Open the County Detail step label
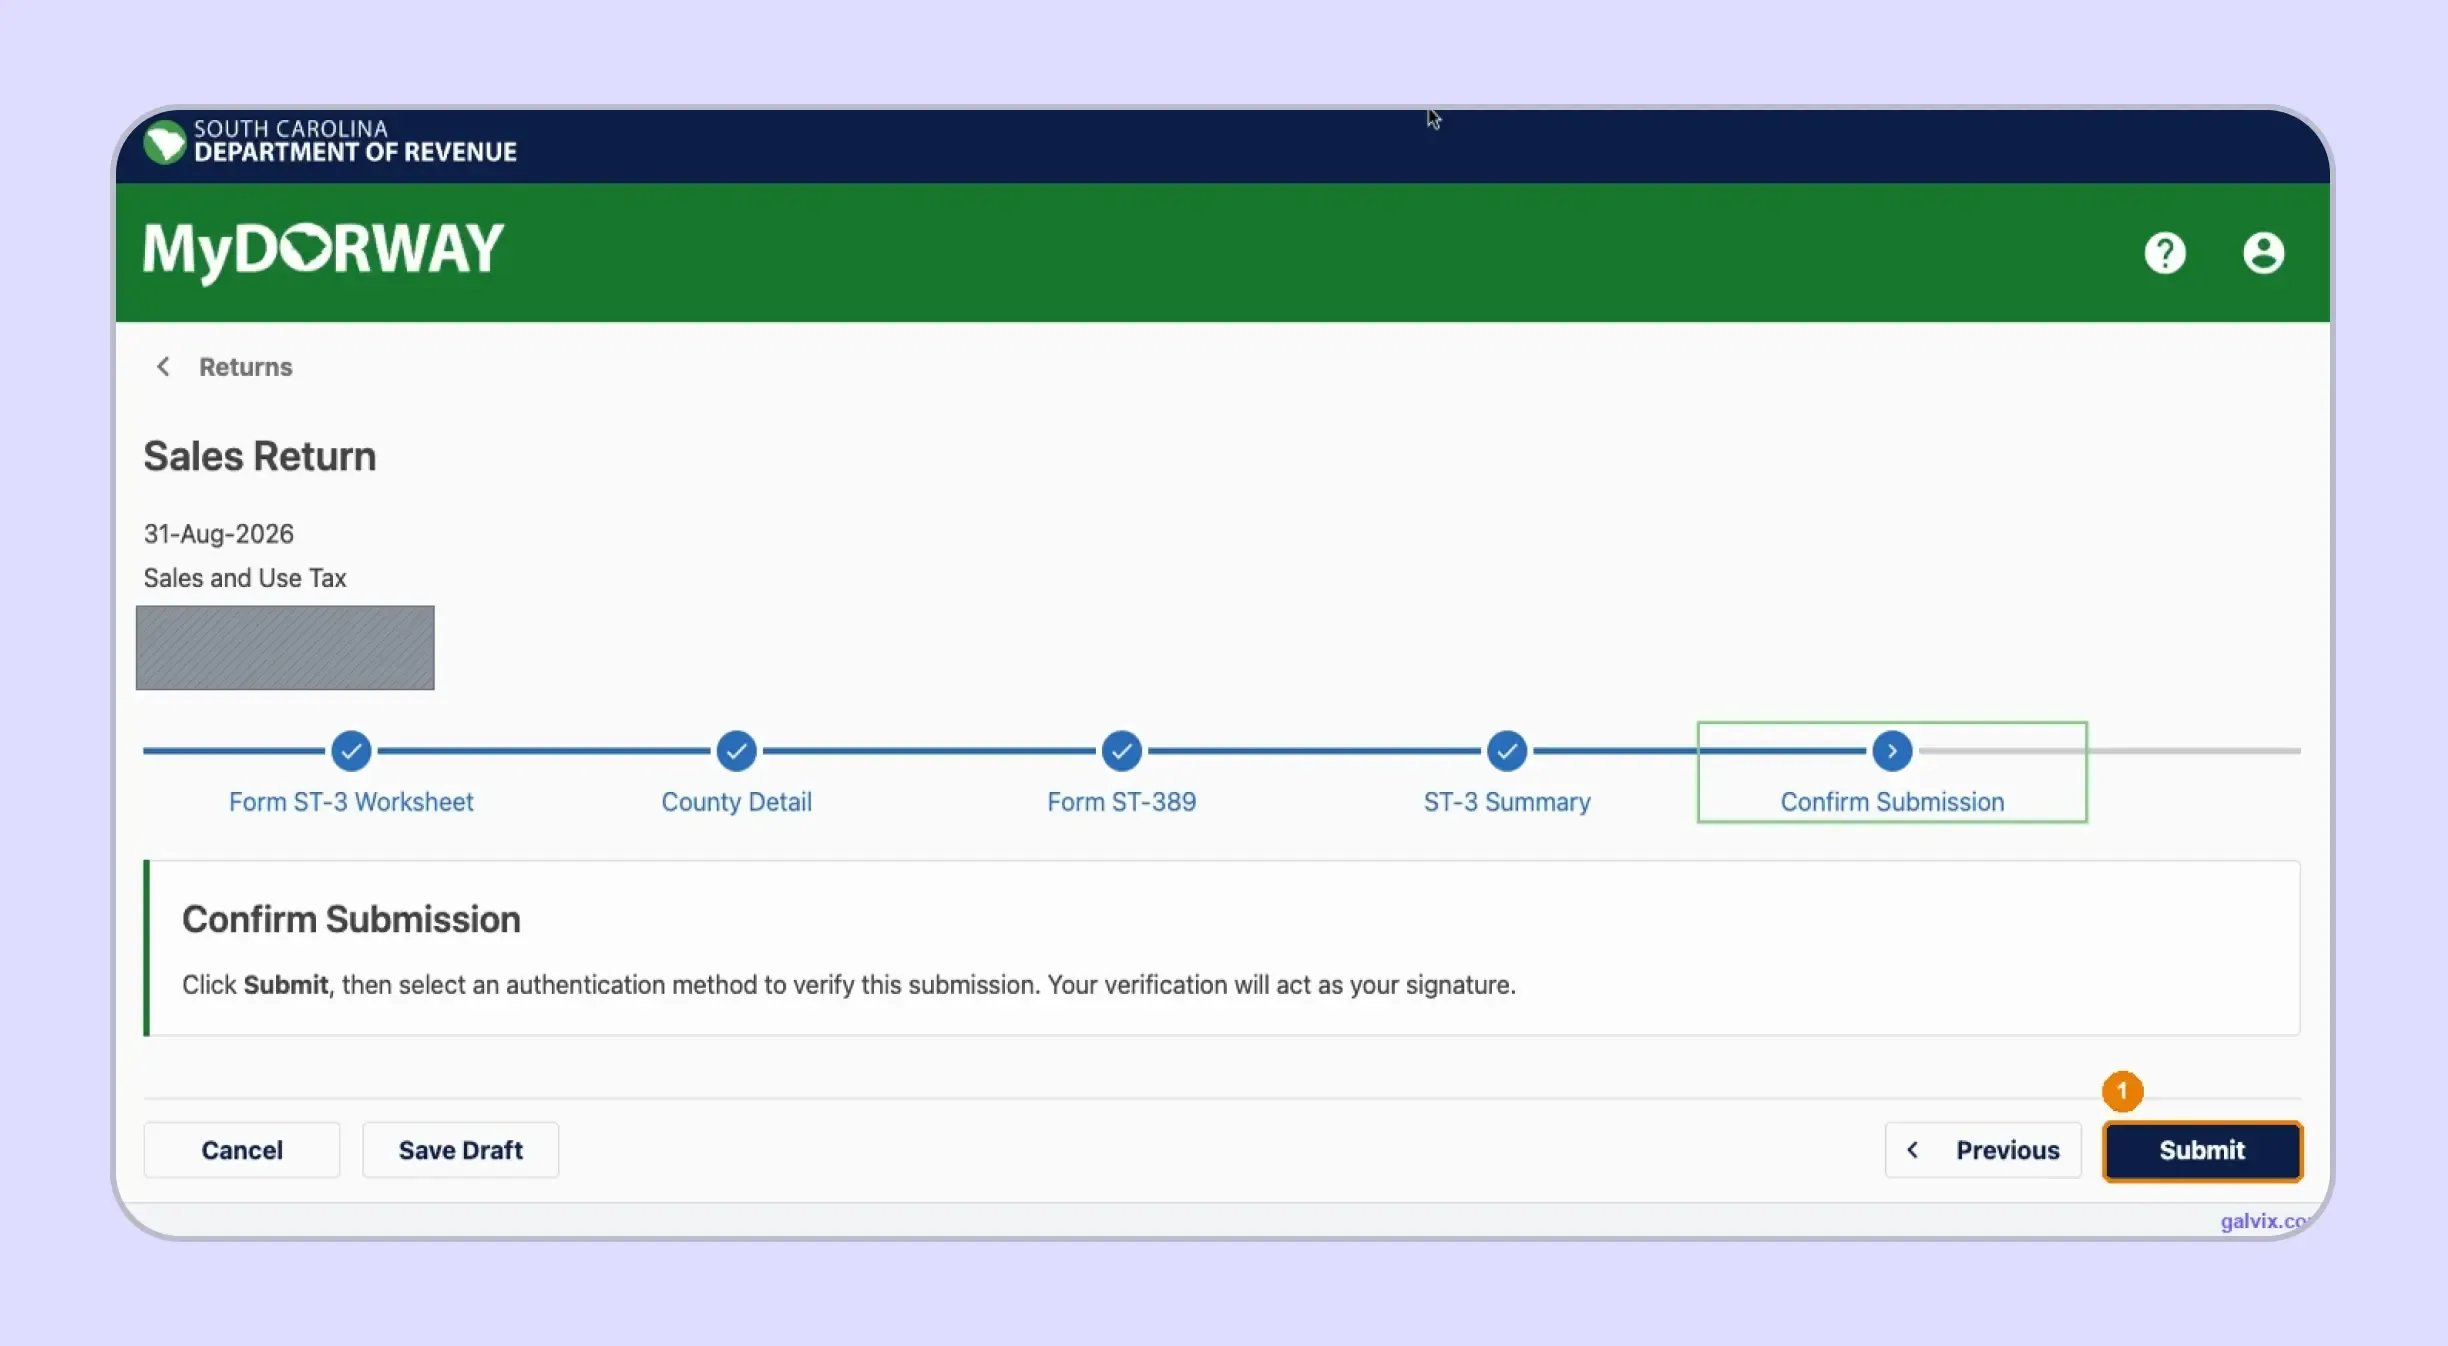Screen dimensions: 2448x1346 pyautogui.click(x=736, y=802)
